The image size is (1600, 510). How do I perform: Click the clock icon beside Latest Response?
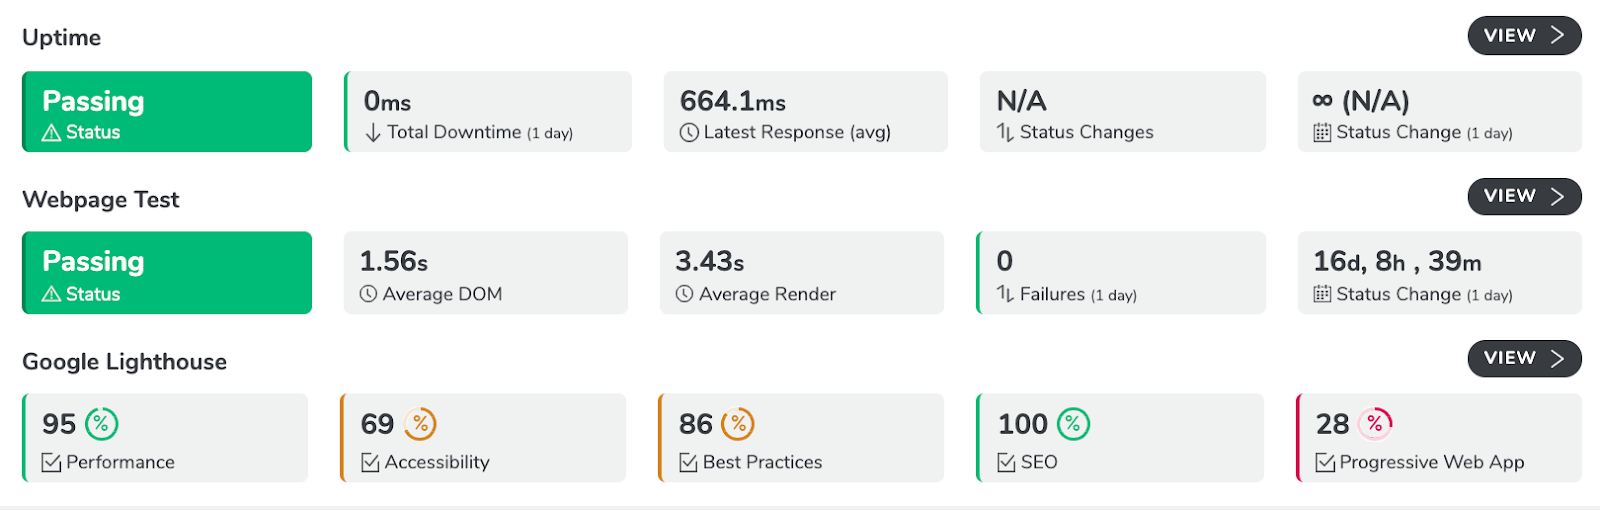pyautogui.click(x=689, y=132)
